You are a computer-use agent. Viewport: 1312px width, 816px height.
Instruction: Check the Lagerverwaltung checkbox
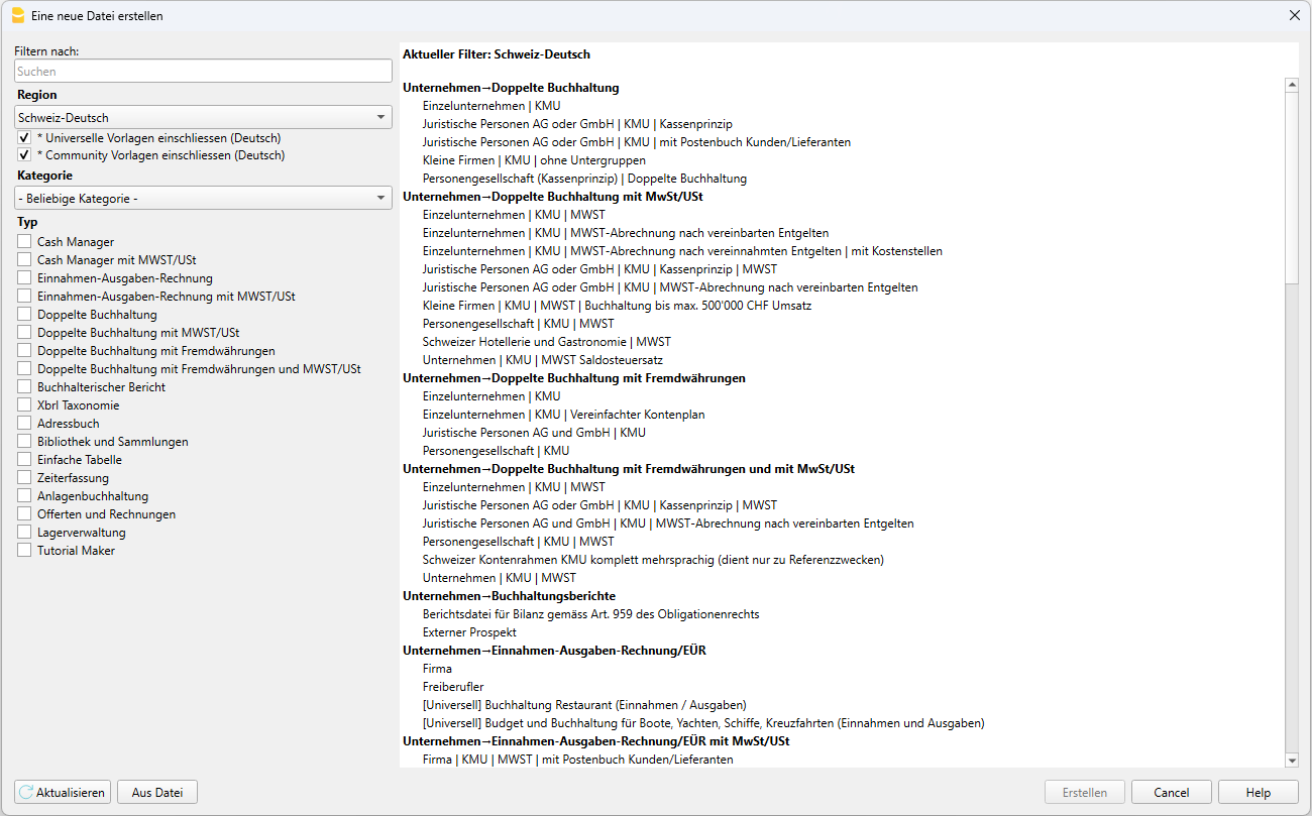[24, 532]
